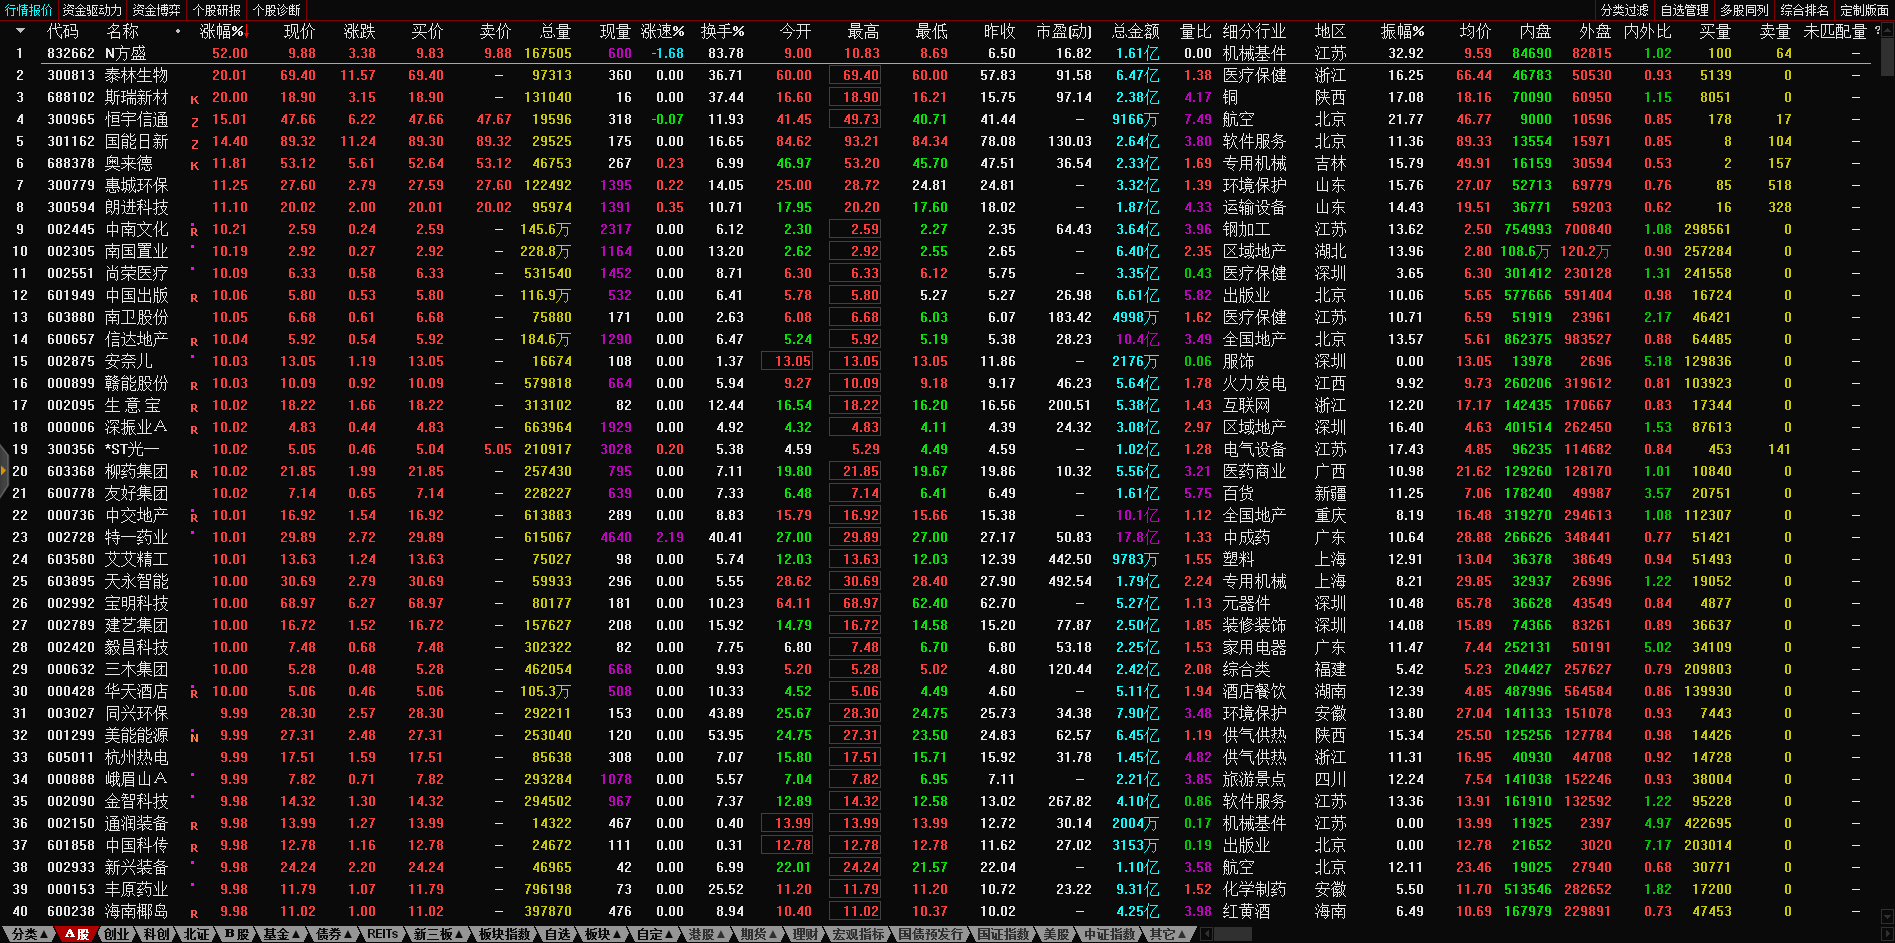Open 自选管理 in the top right
This screenshot has height=943, width=1895.
click(x=1684, y=10)
